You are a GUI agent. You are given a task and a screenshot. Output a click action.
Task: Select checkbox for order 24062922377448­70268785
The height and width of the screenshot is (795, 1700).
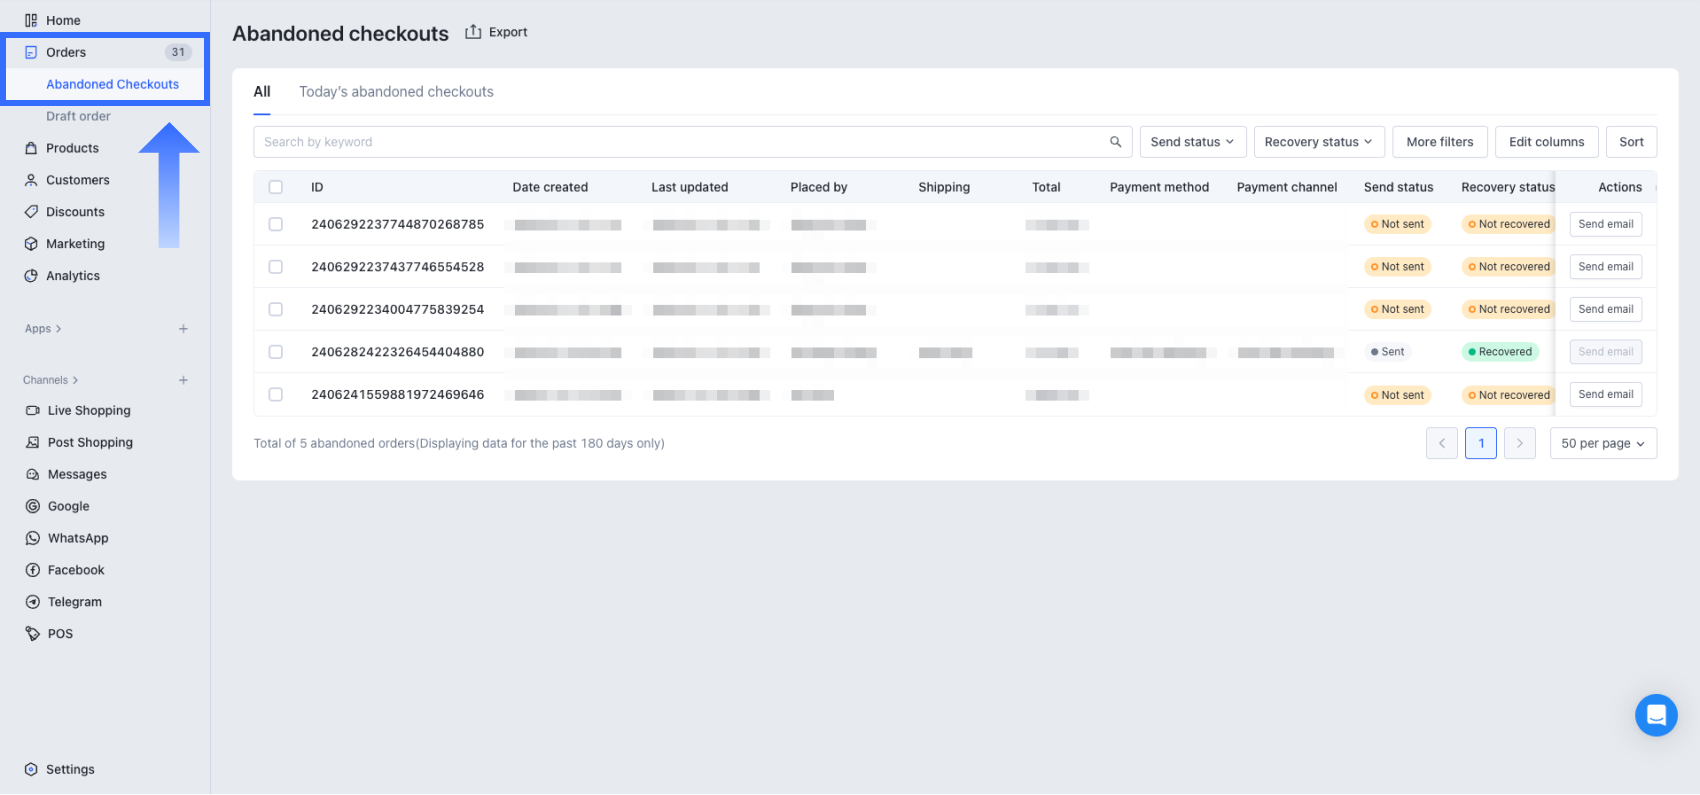tap(276, 225)
